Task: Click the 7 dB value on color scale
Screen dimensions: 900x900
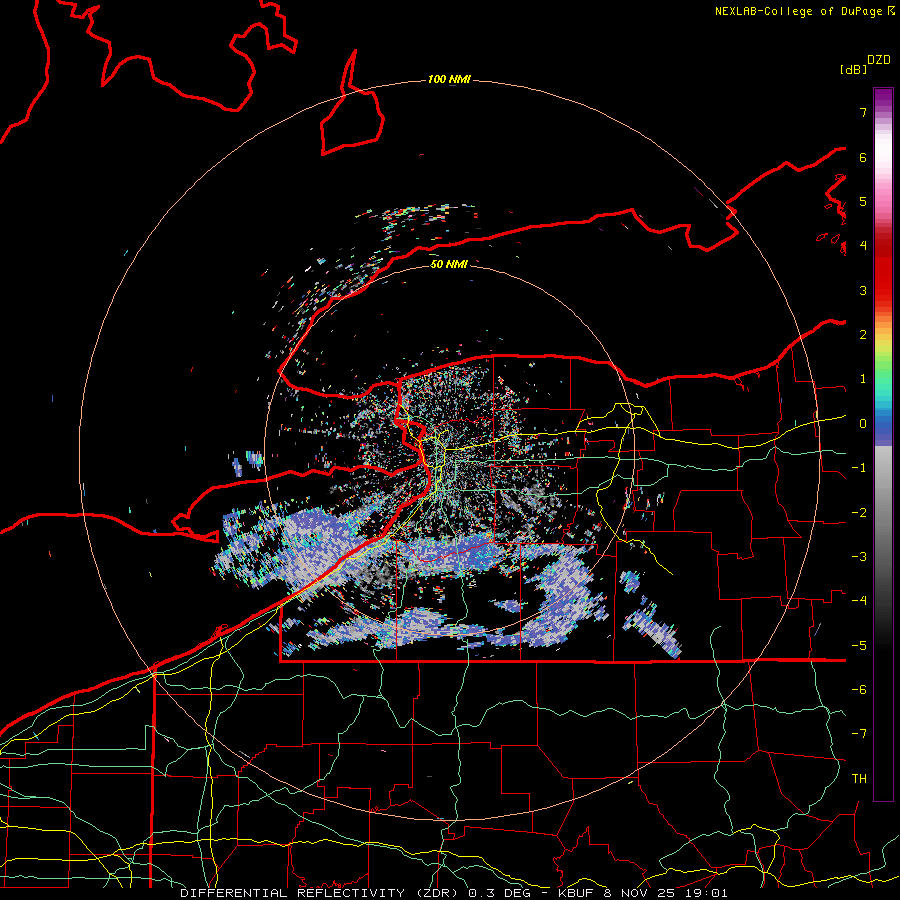Action: (863, 112)
